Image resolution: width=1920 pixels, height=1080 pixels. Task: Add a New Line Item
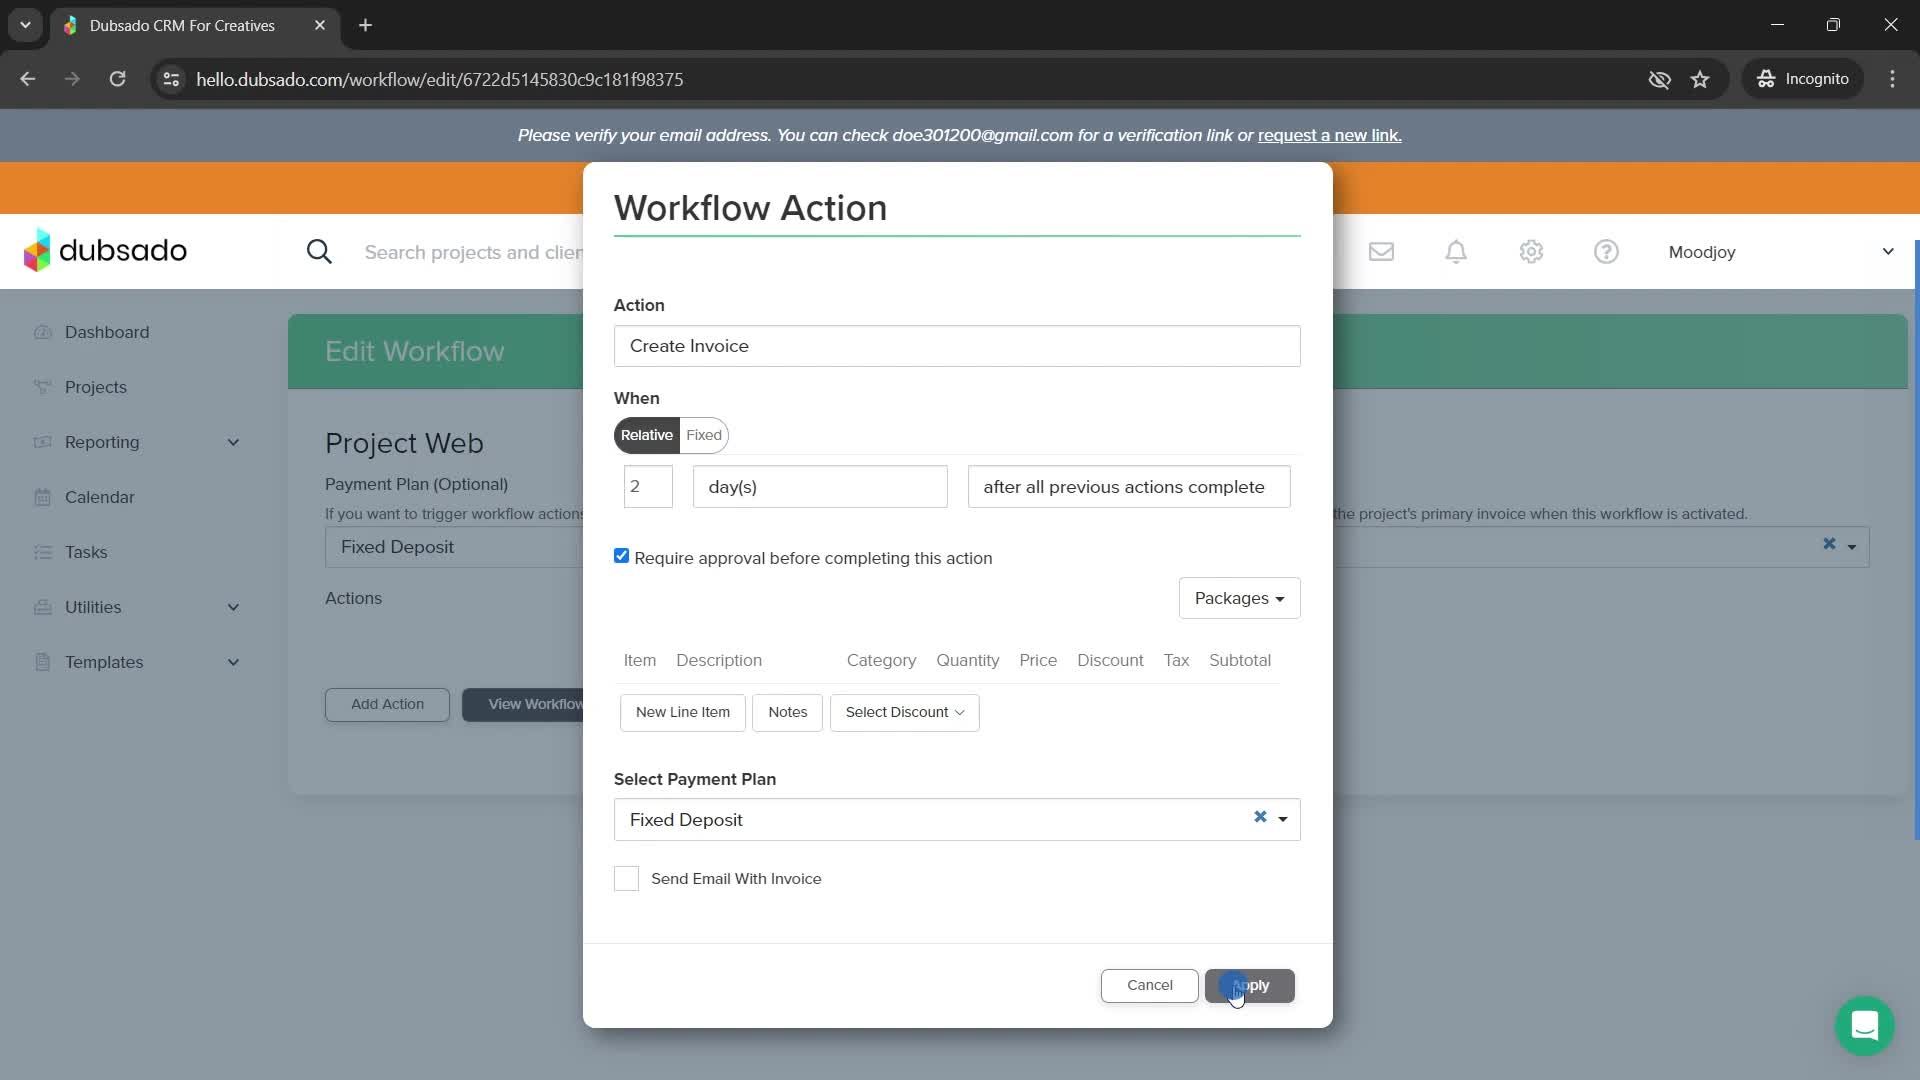(683, 712)
